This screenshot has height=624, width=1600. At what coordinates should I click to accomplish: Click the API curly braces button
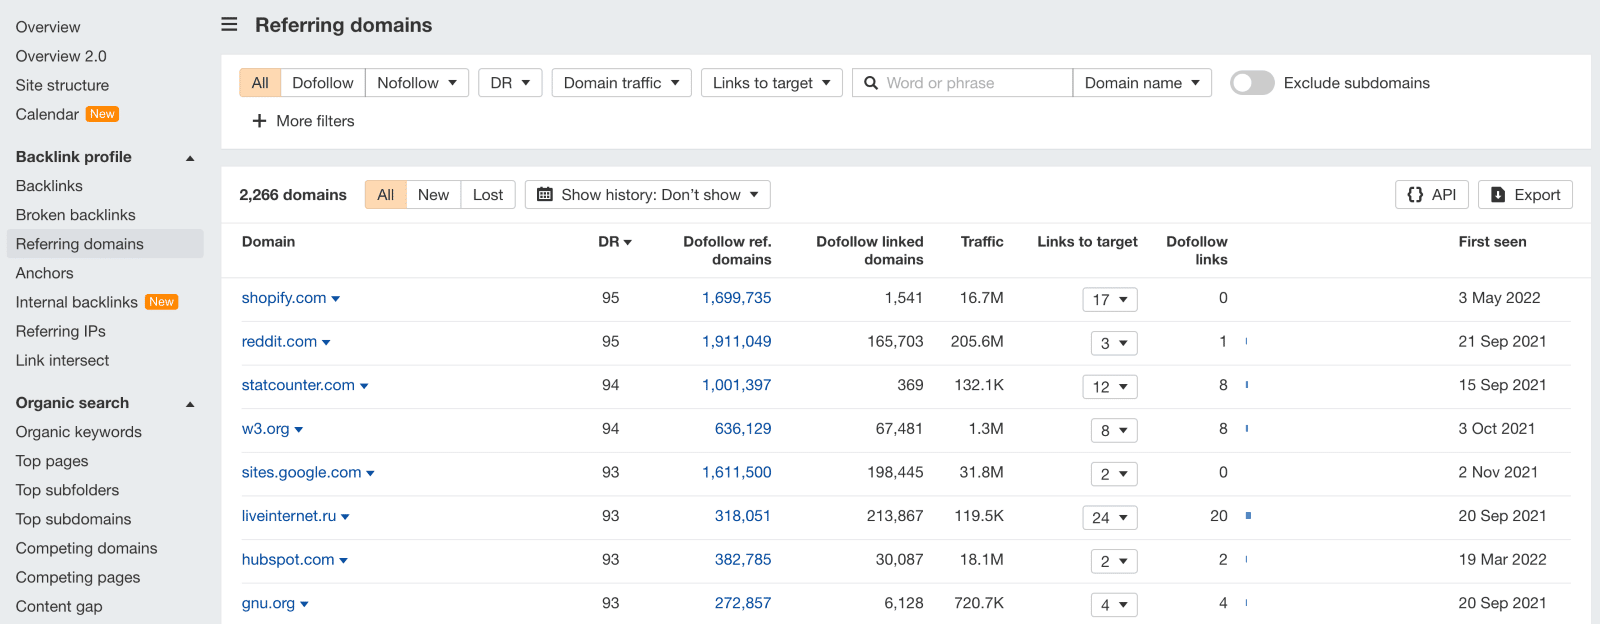[1431, 195]
